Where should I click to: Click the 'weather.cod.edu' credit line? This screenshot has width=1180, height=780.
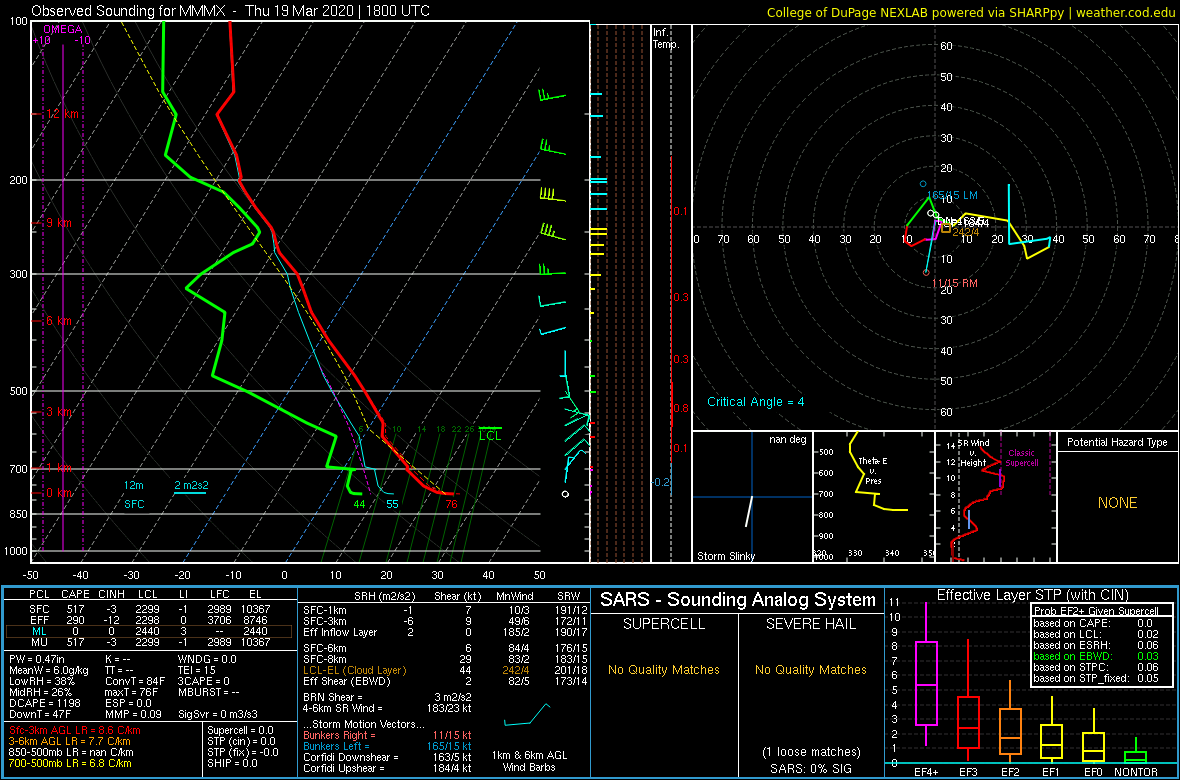click(971, 11)
